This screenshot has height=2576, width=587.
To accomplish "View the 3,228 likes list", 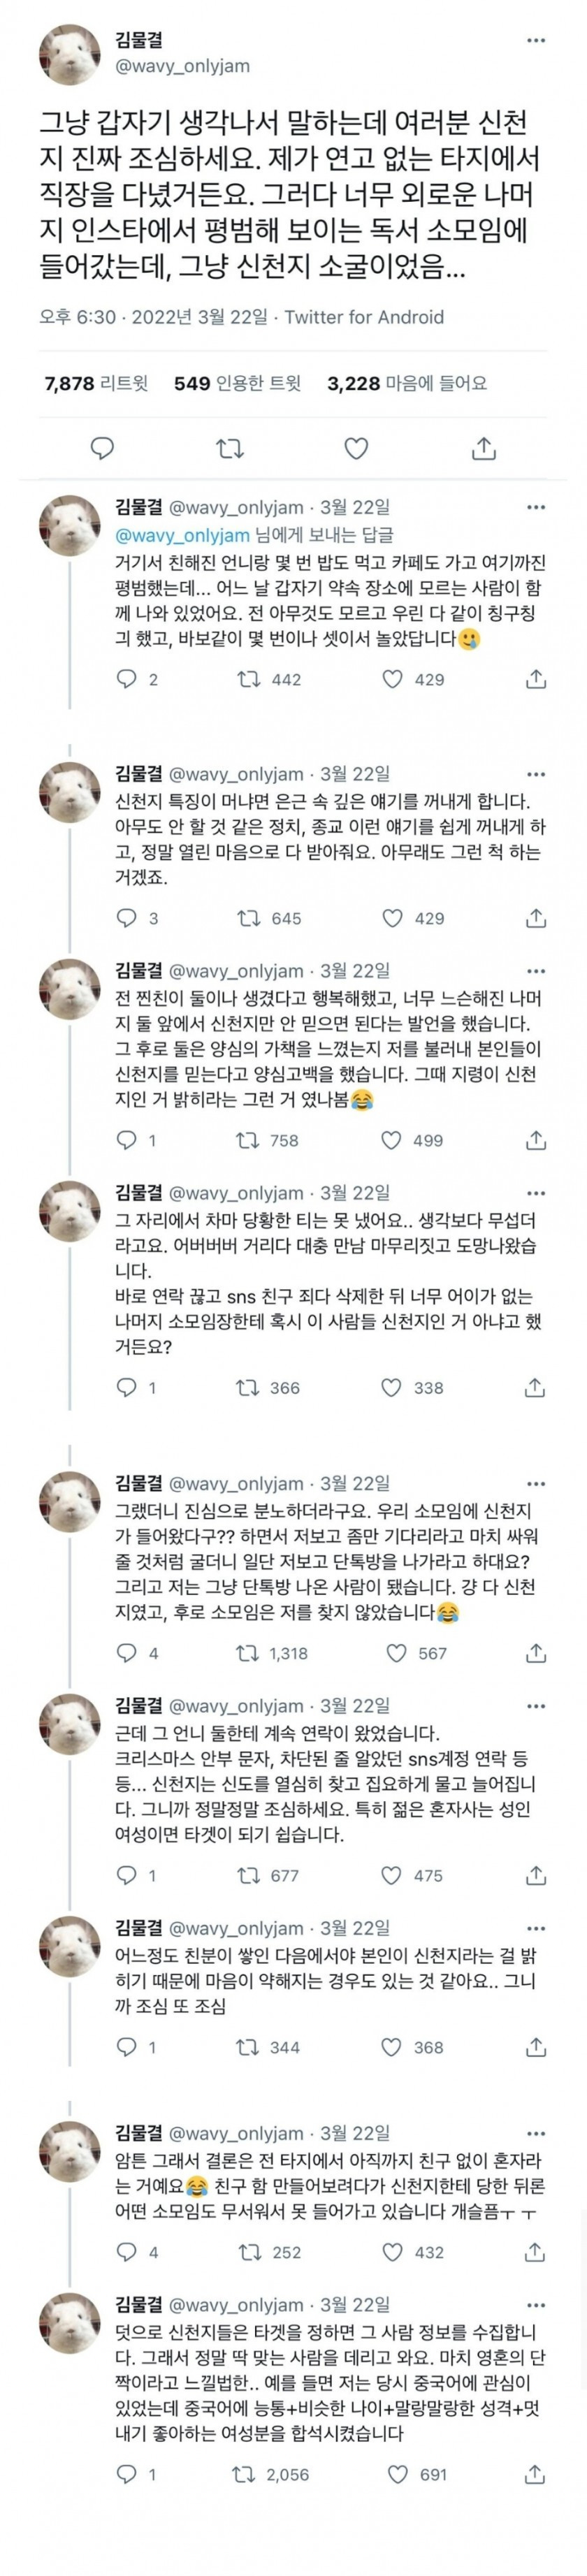I will click(x=406, y=383).
